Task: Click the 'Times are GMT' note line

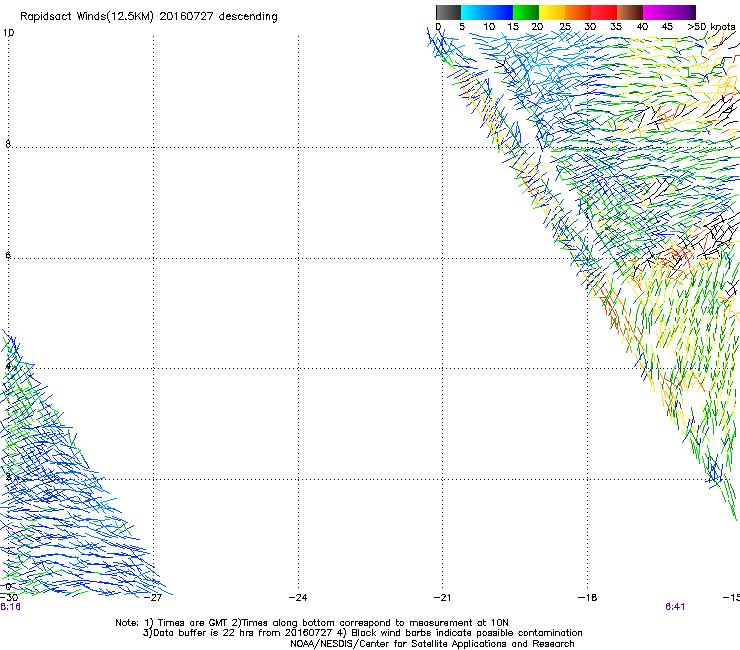Action: click(x=312, y=623)
